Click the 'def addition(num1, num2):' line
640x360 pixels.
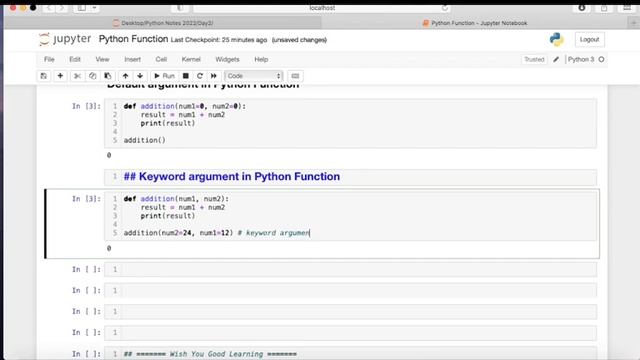click(176, 199)
